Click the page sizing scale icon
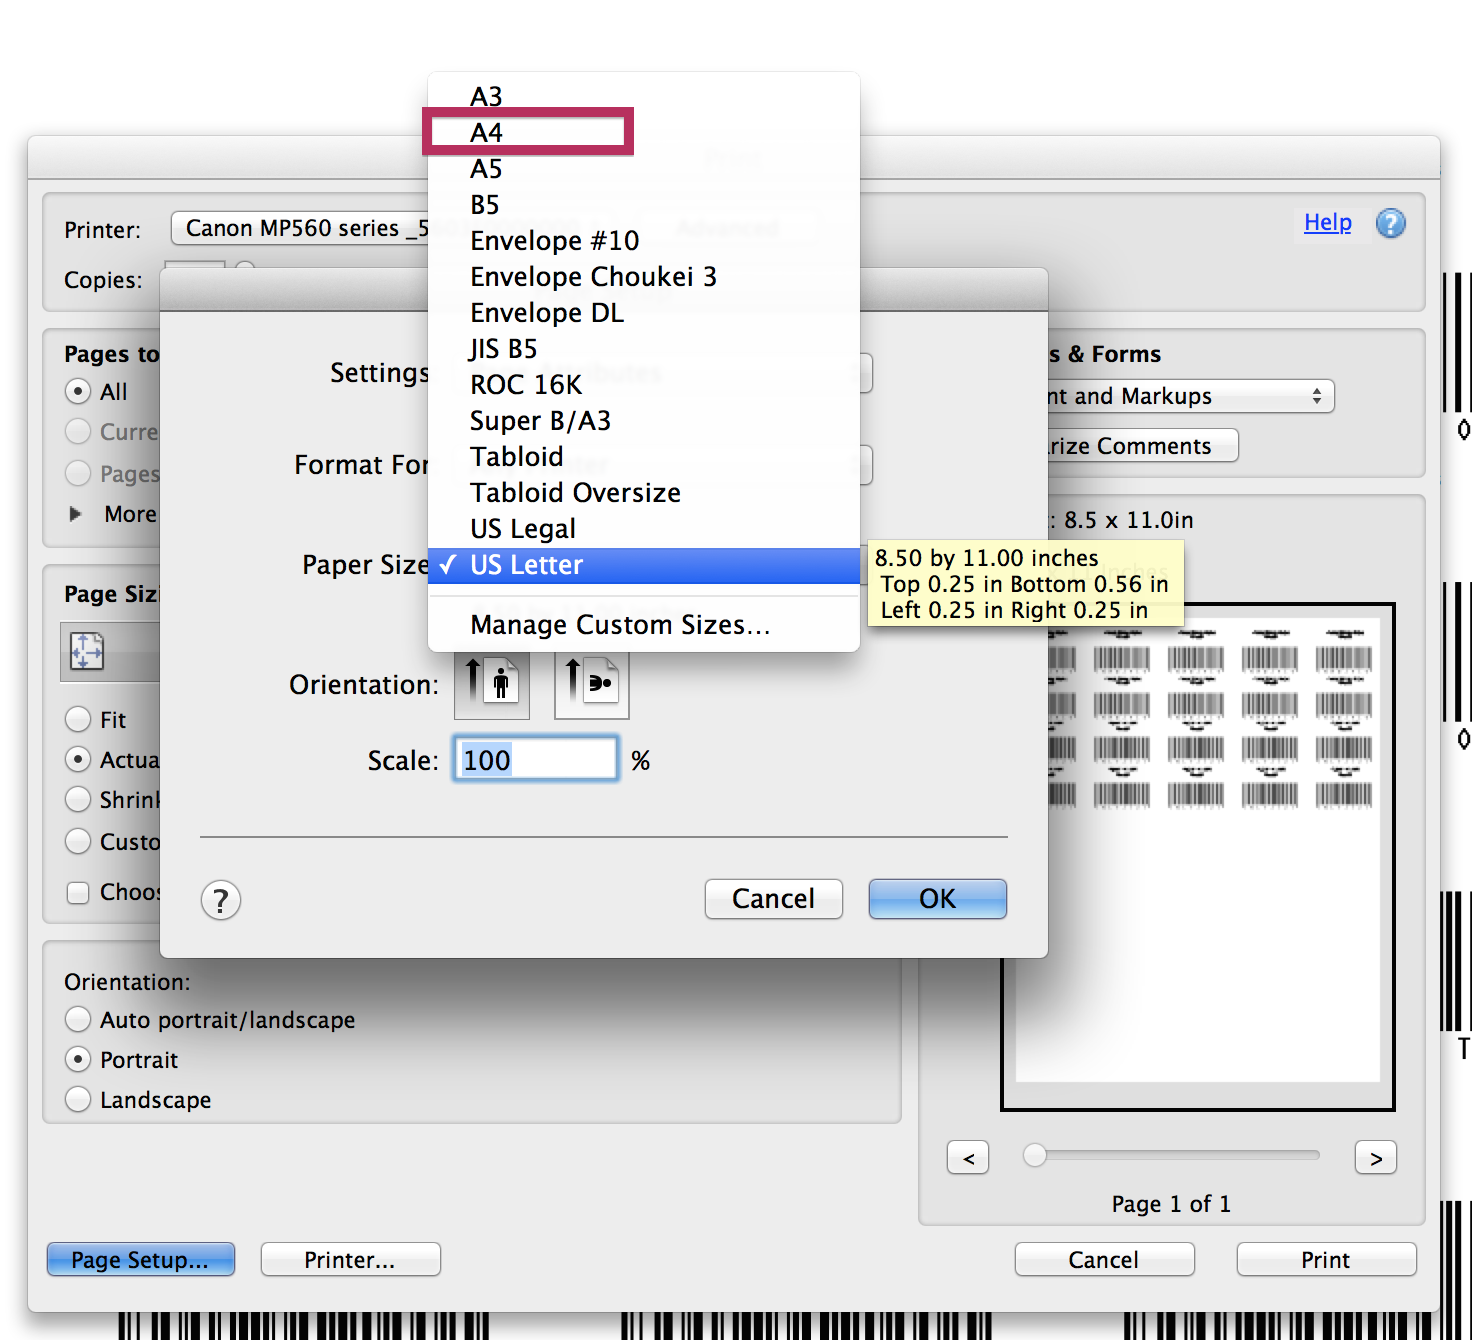1472x1340 pixels. [x=87, y=650]
